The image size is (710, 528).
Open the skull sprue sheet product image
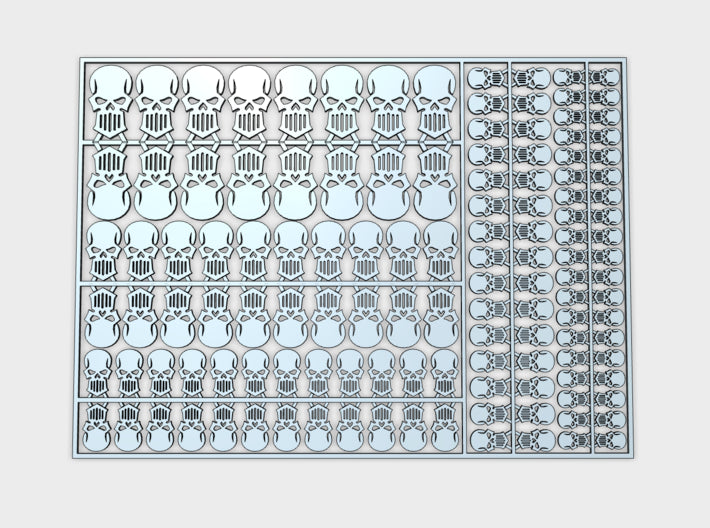353,258
